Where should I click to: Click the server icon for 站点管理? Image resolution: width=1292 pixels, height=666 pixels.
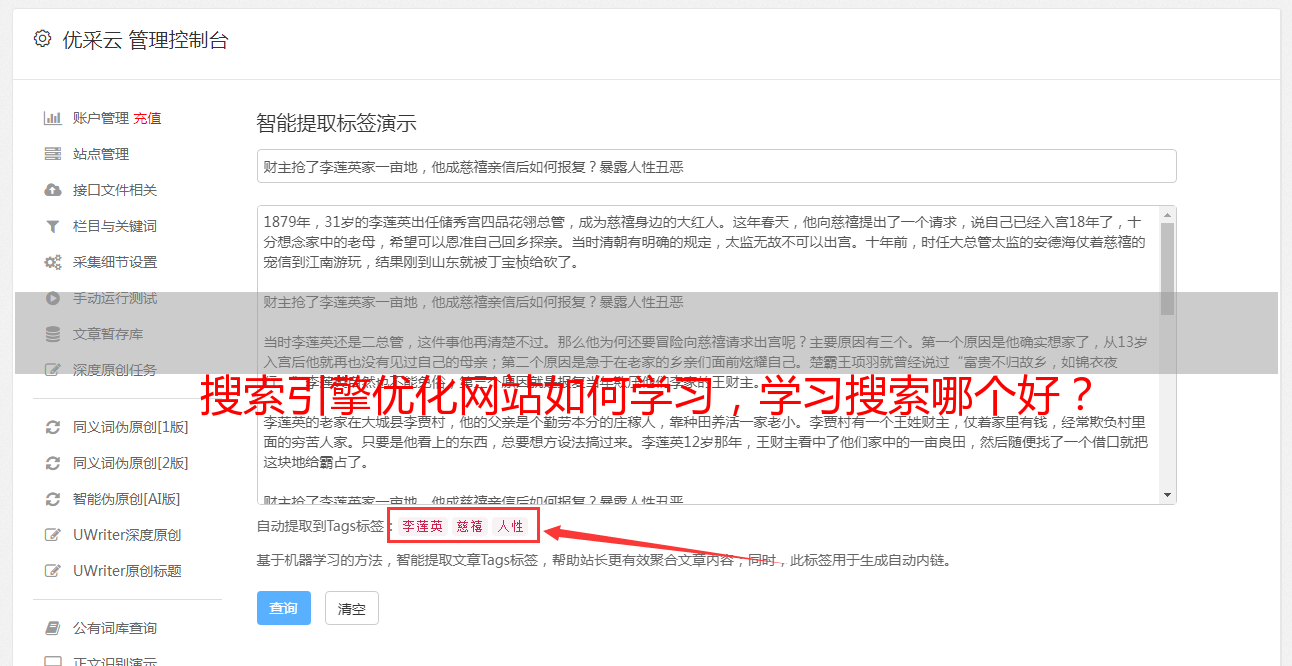click(53, 154)
